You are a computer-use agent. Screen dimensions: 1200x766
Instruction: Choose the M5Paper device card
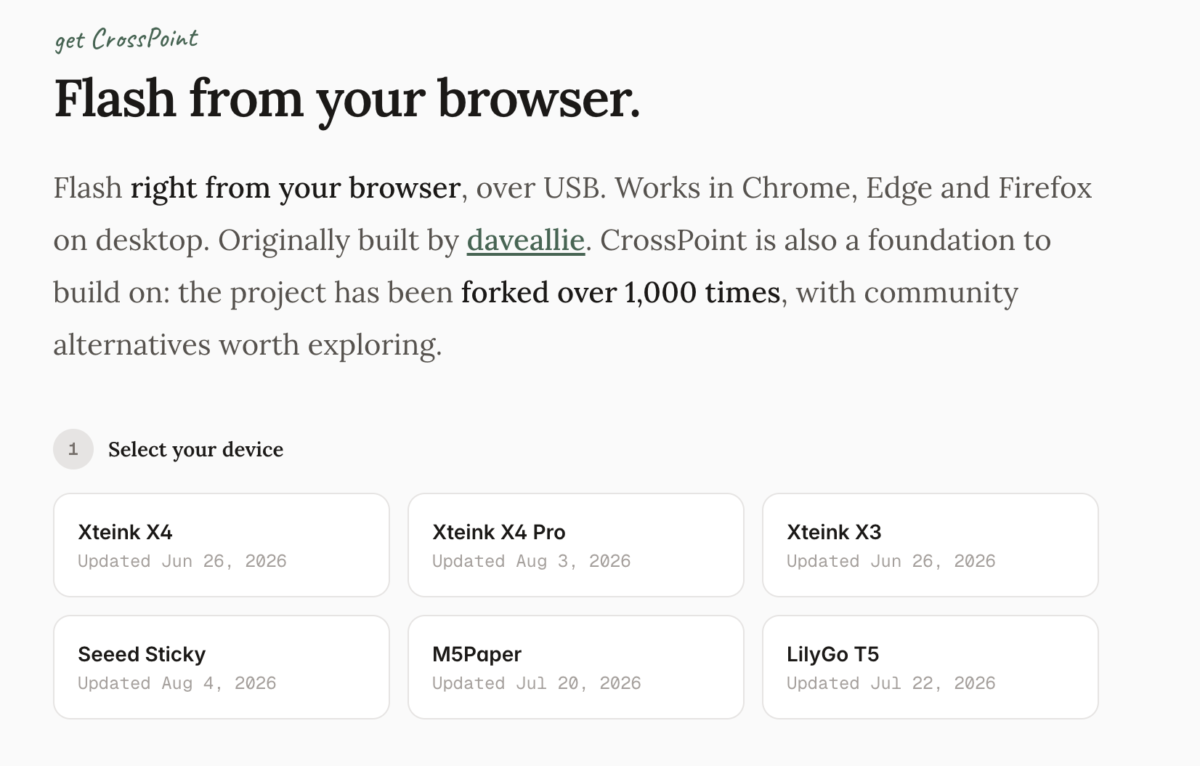tap(576, 667)
